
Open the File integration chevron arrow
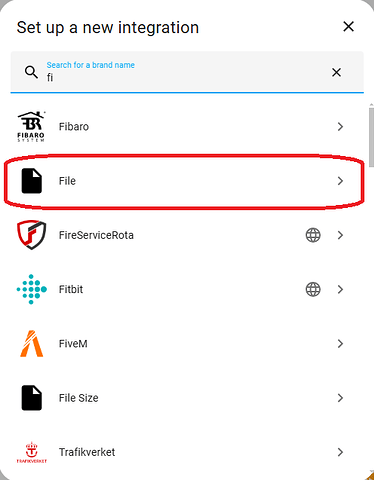click(x=340, y=181)
